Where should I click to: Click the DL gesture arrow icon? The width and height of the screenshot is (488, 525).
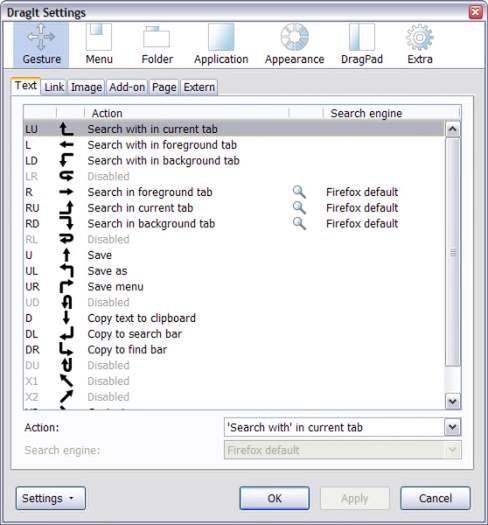click(x=66, y=333)
